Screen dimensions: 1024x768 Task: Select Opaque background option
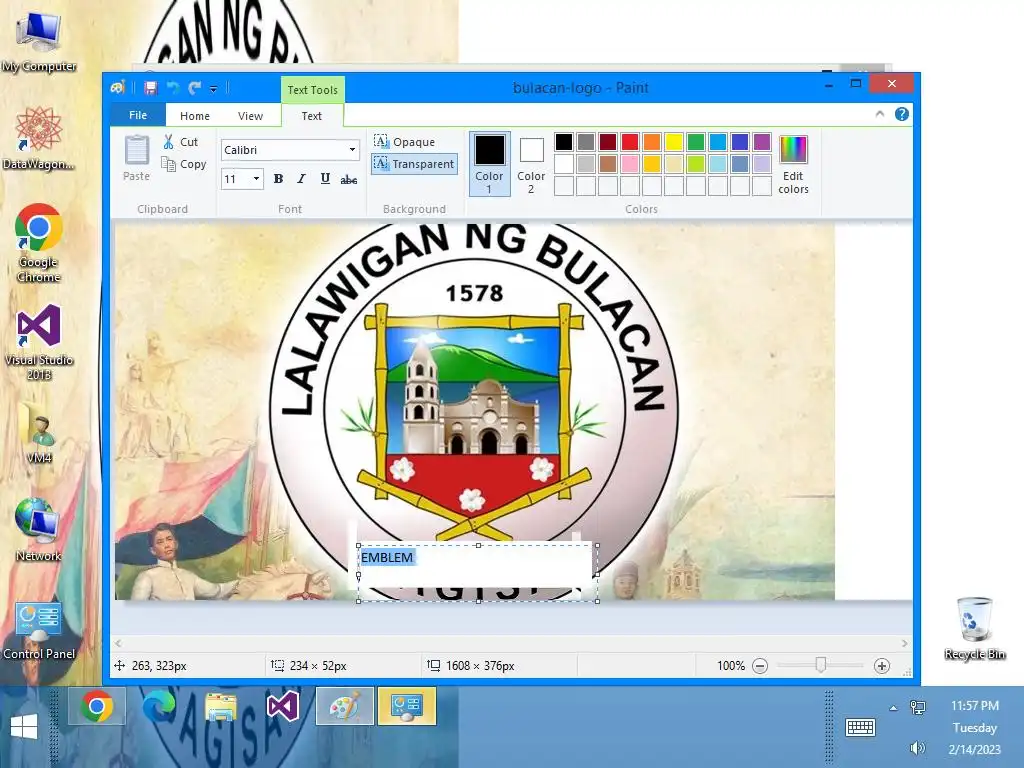(x=404, y=142)
